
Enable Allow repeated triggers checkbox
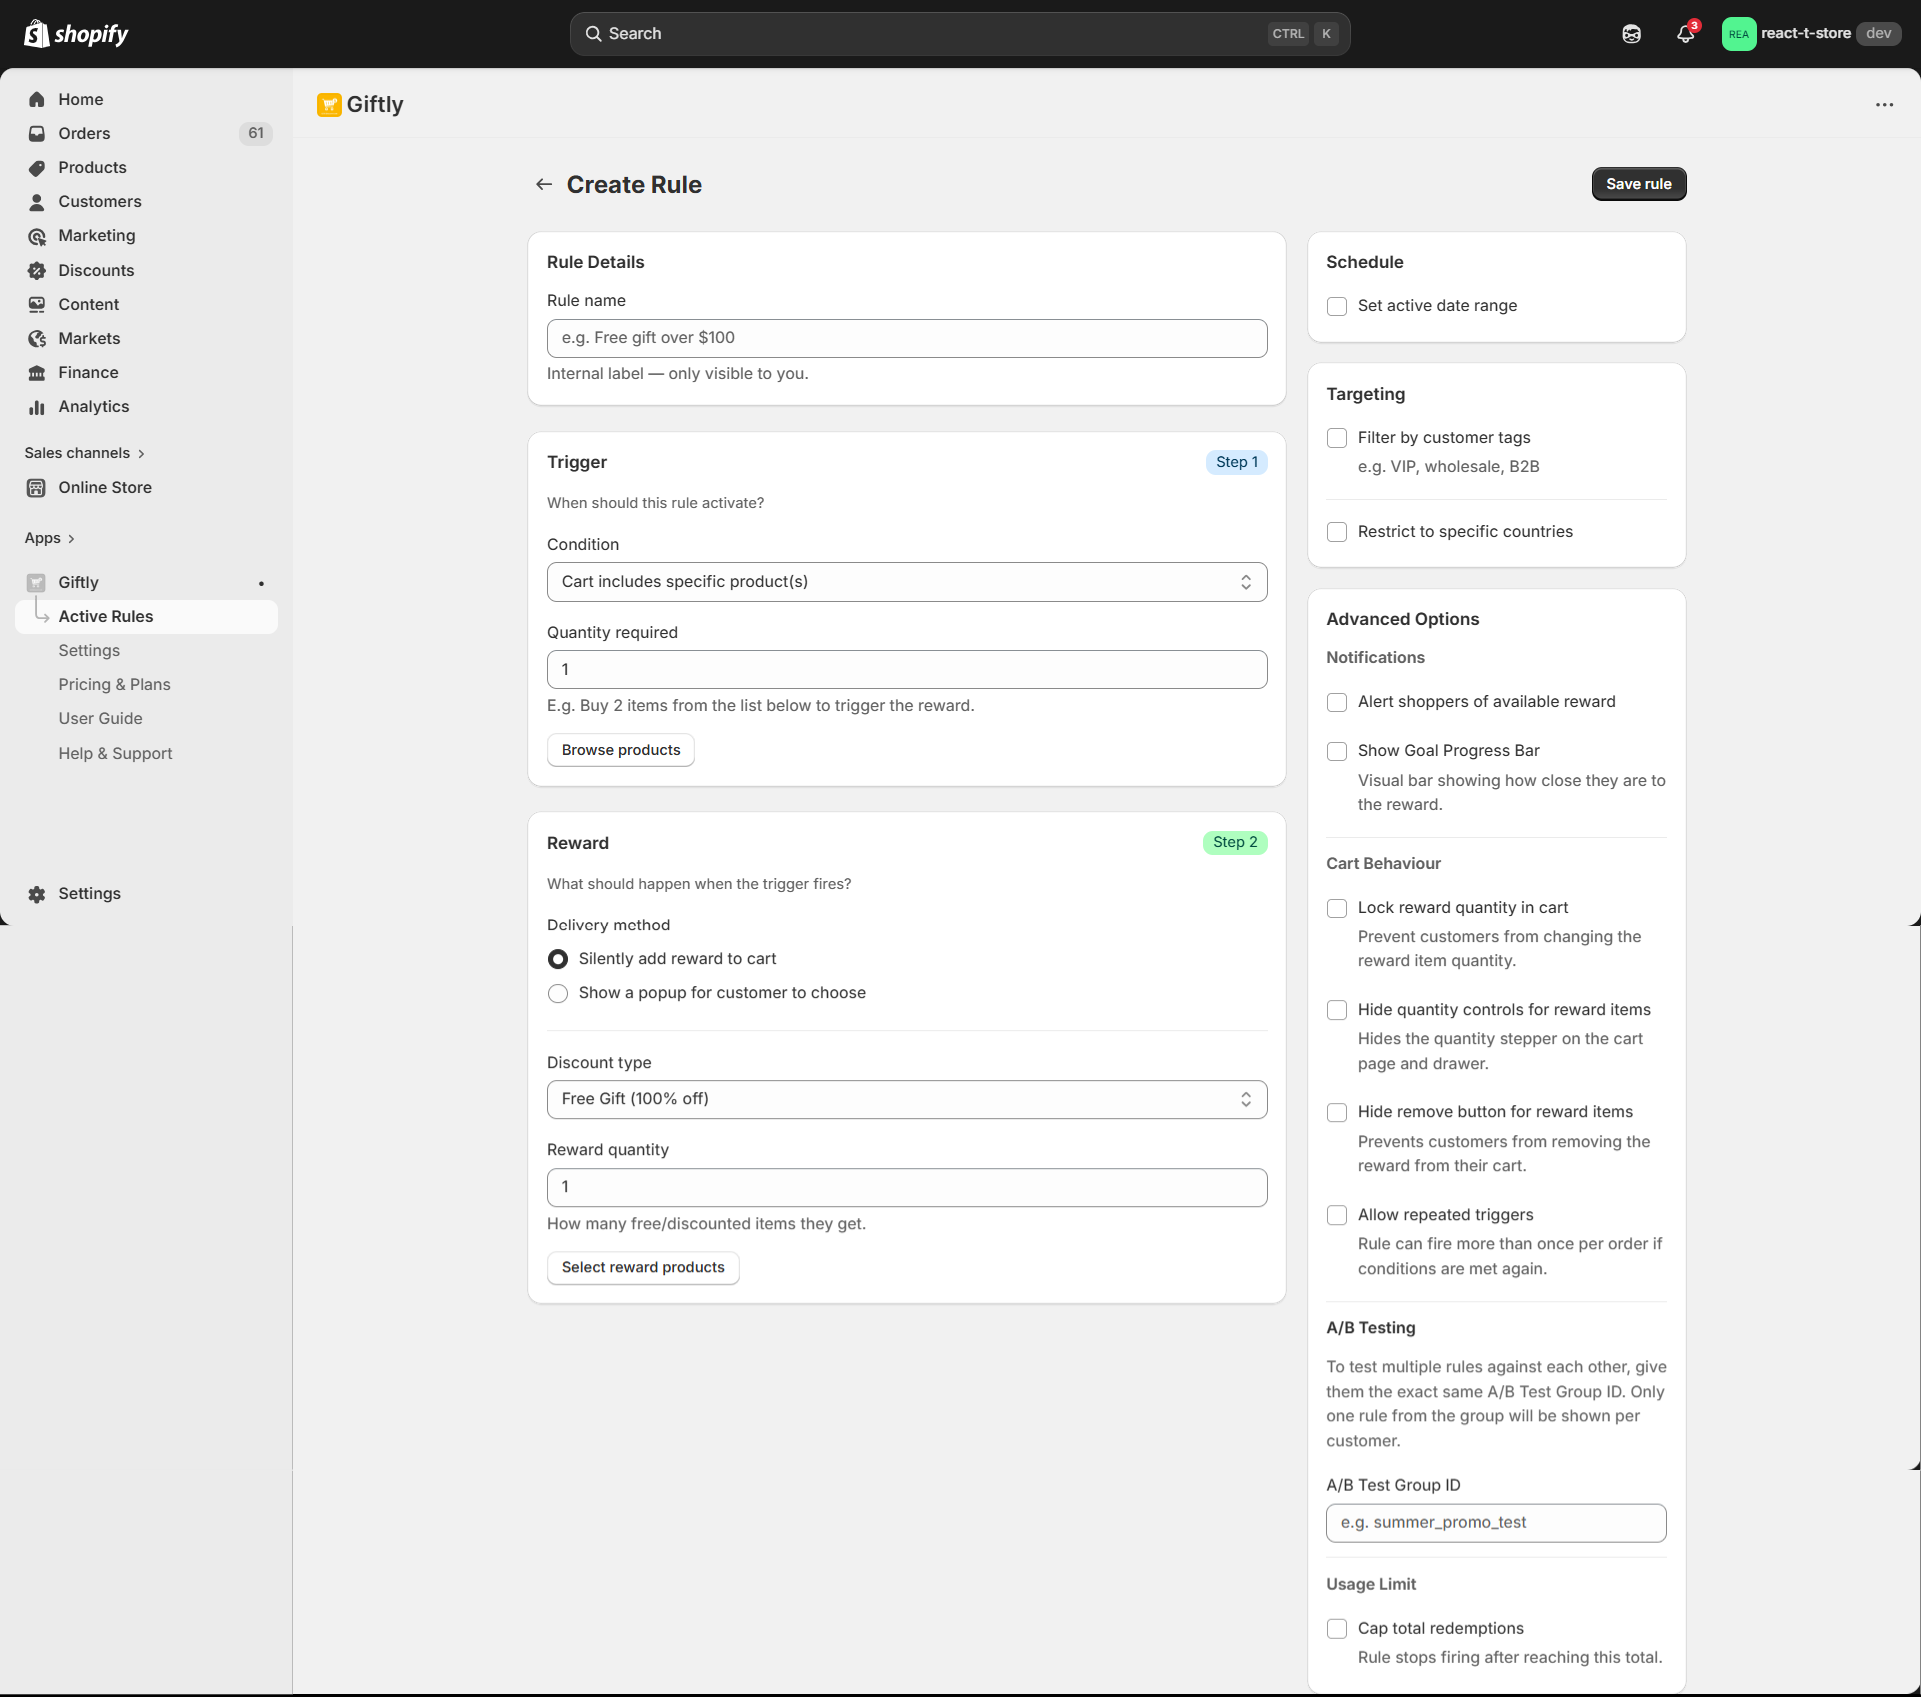tap(1336, 1215)
